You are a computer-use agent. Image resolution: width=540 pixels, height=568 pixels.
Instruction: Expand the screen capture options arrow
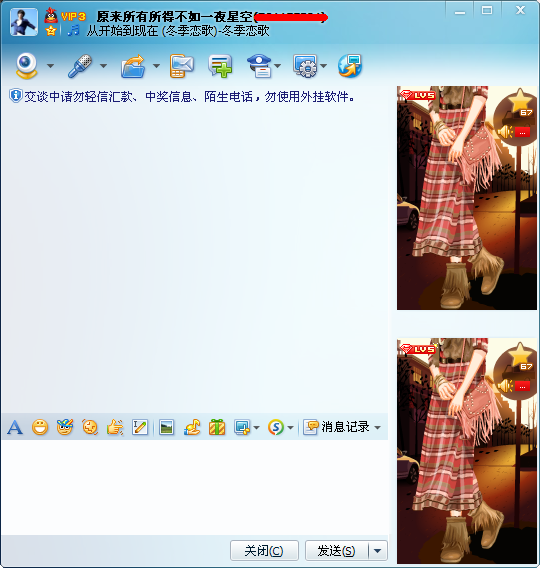pyautogui.click(x=256, y=428)
